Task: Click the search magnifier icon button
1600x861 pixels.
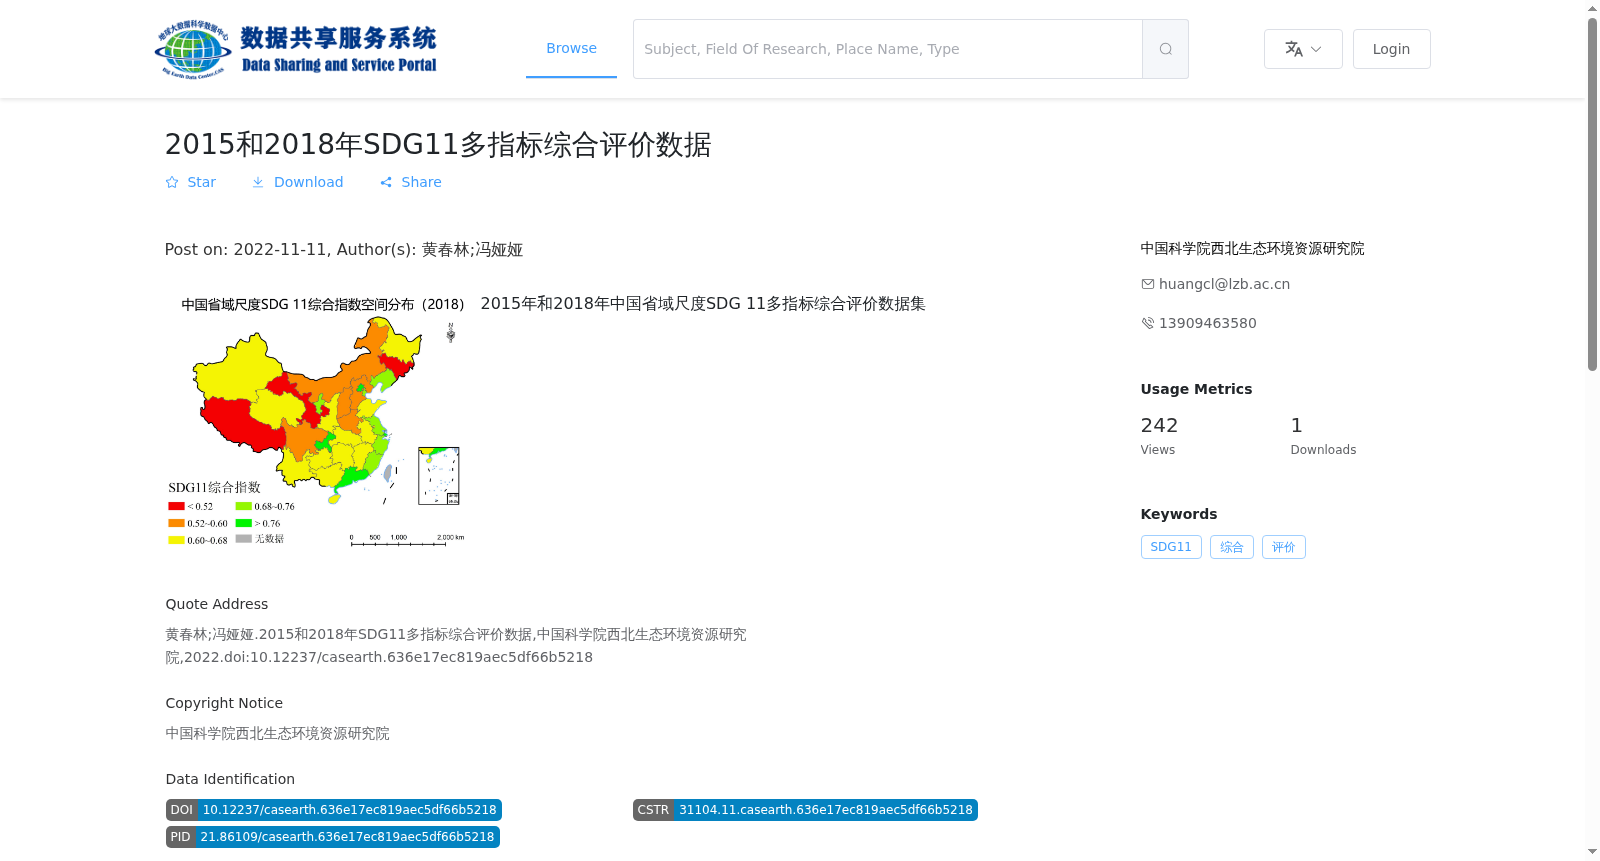Action: [1165, 49]
